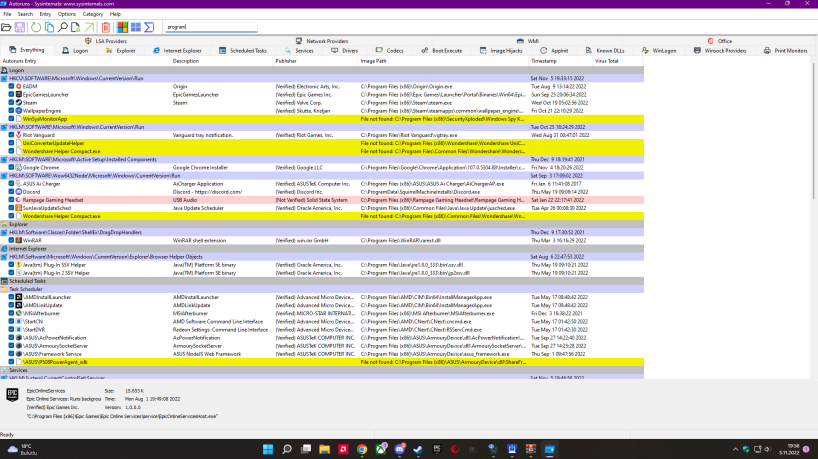Open the File menu
This screenshot has height=459, width=818.
point(7,14)
